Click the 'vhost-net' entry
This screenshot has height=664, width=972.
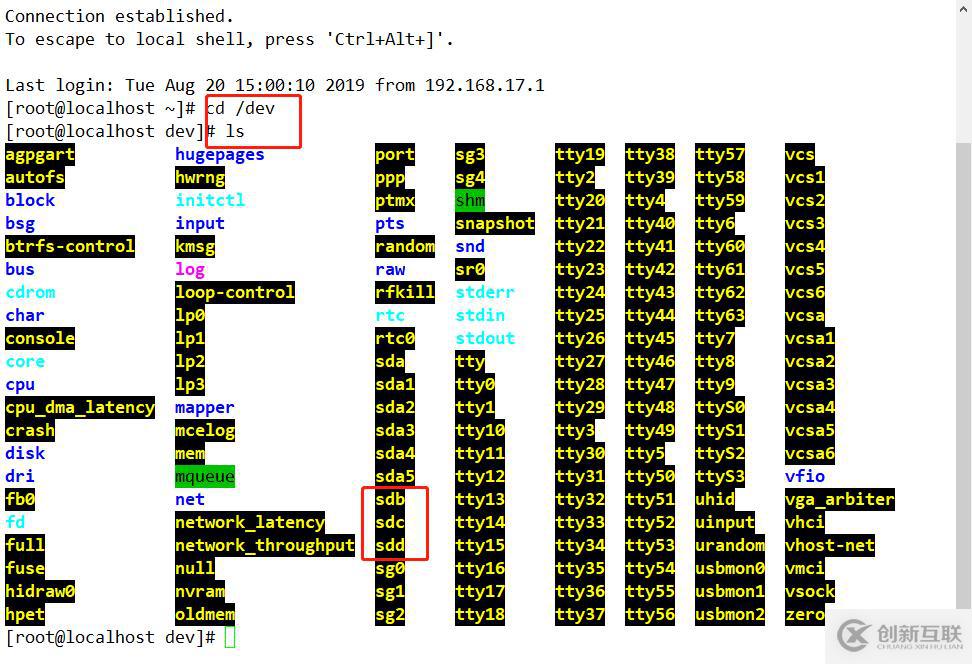829,546
